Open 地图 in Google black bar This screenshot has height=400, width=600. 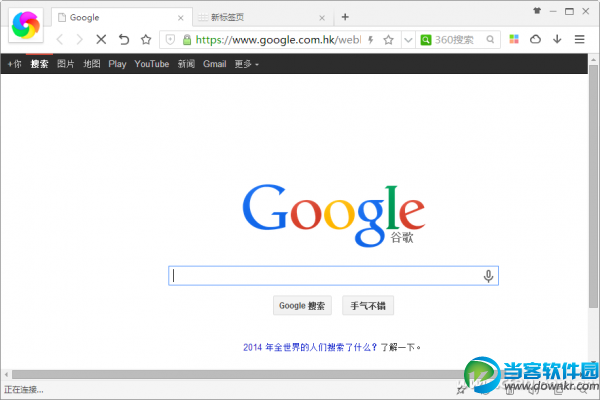[92, 64]
